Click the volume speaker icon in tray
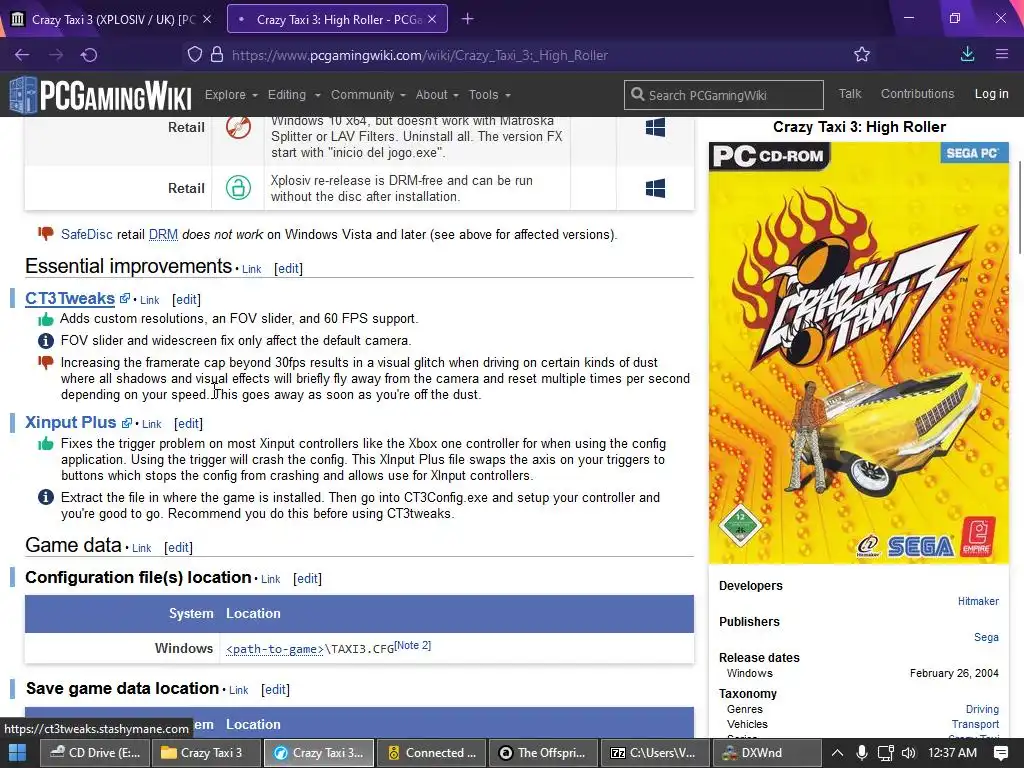 tap(908, 752)
